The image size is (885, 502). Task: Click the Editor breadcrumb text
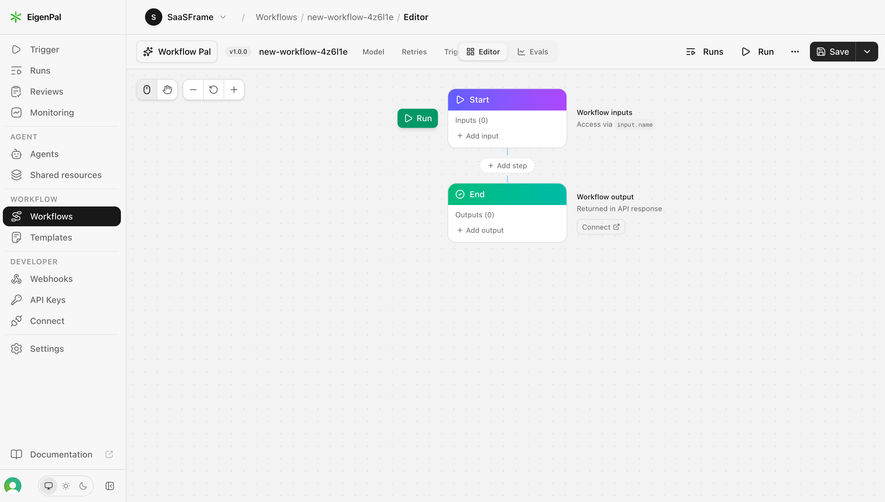click(x=416, y=17)
